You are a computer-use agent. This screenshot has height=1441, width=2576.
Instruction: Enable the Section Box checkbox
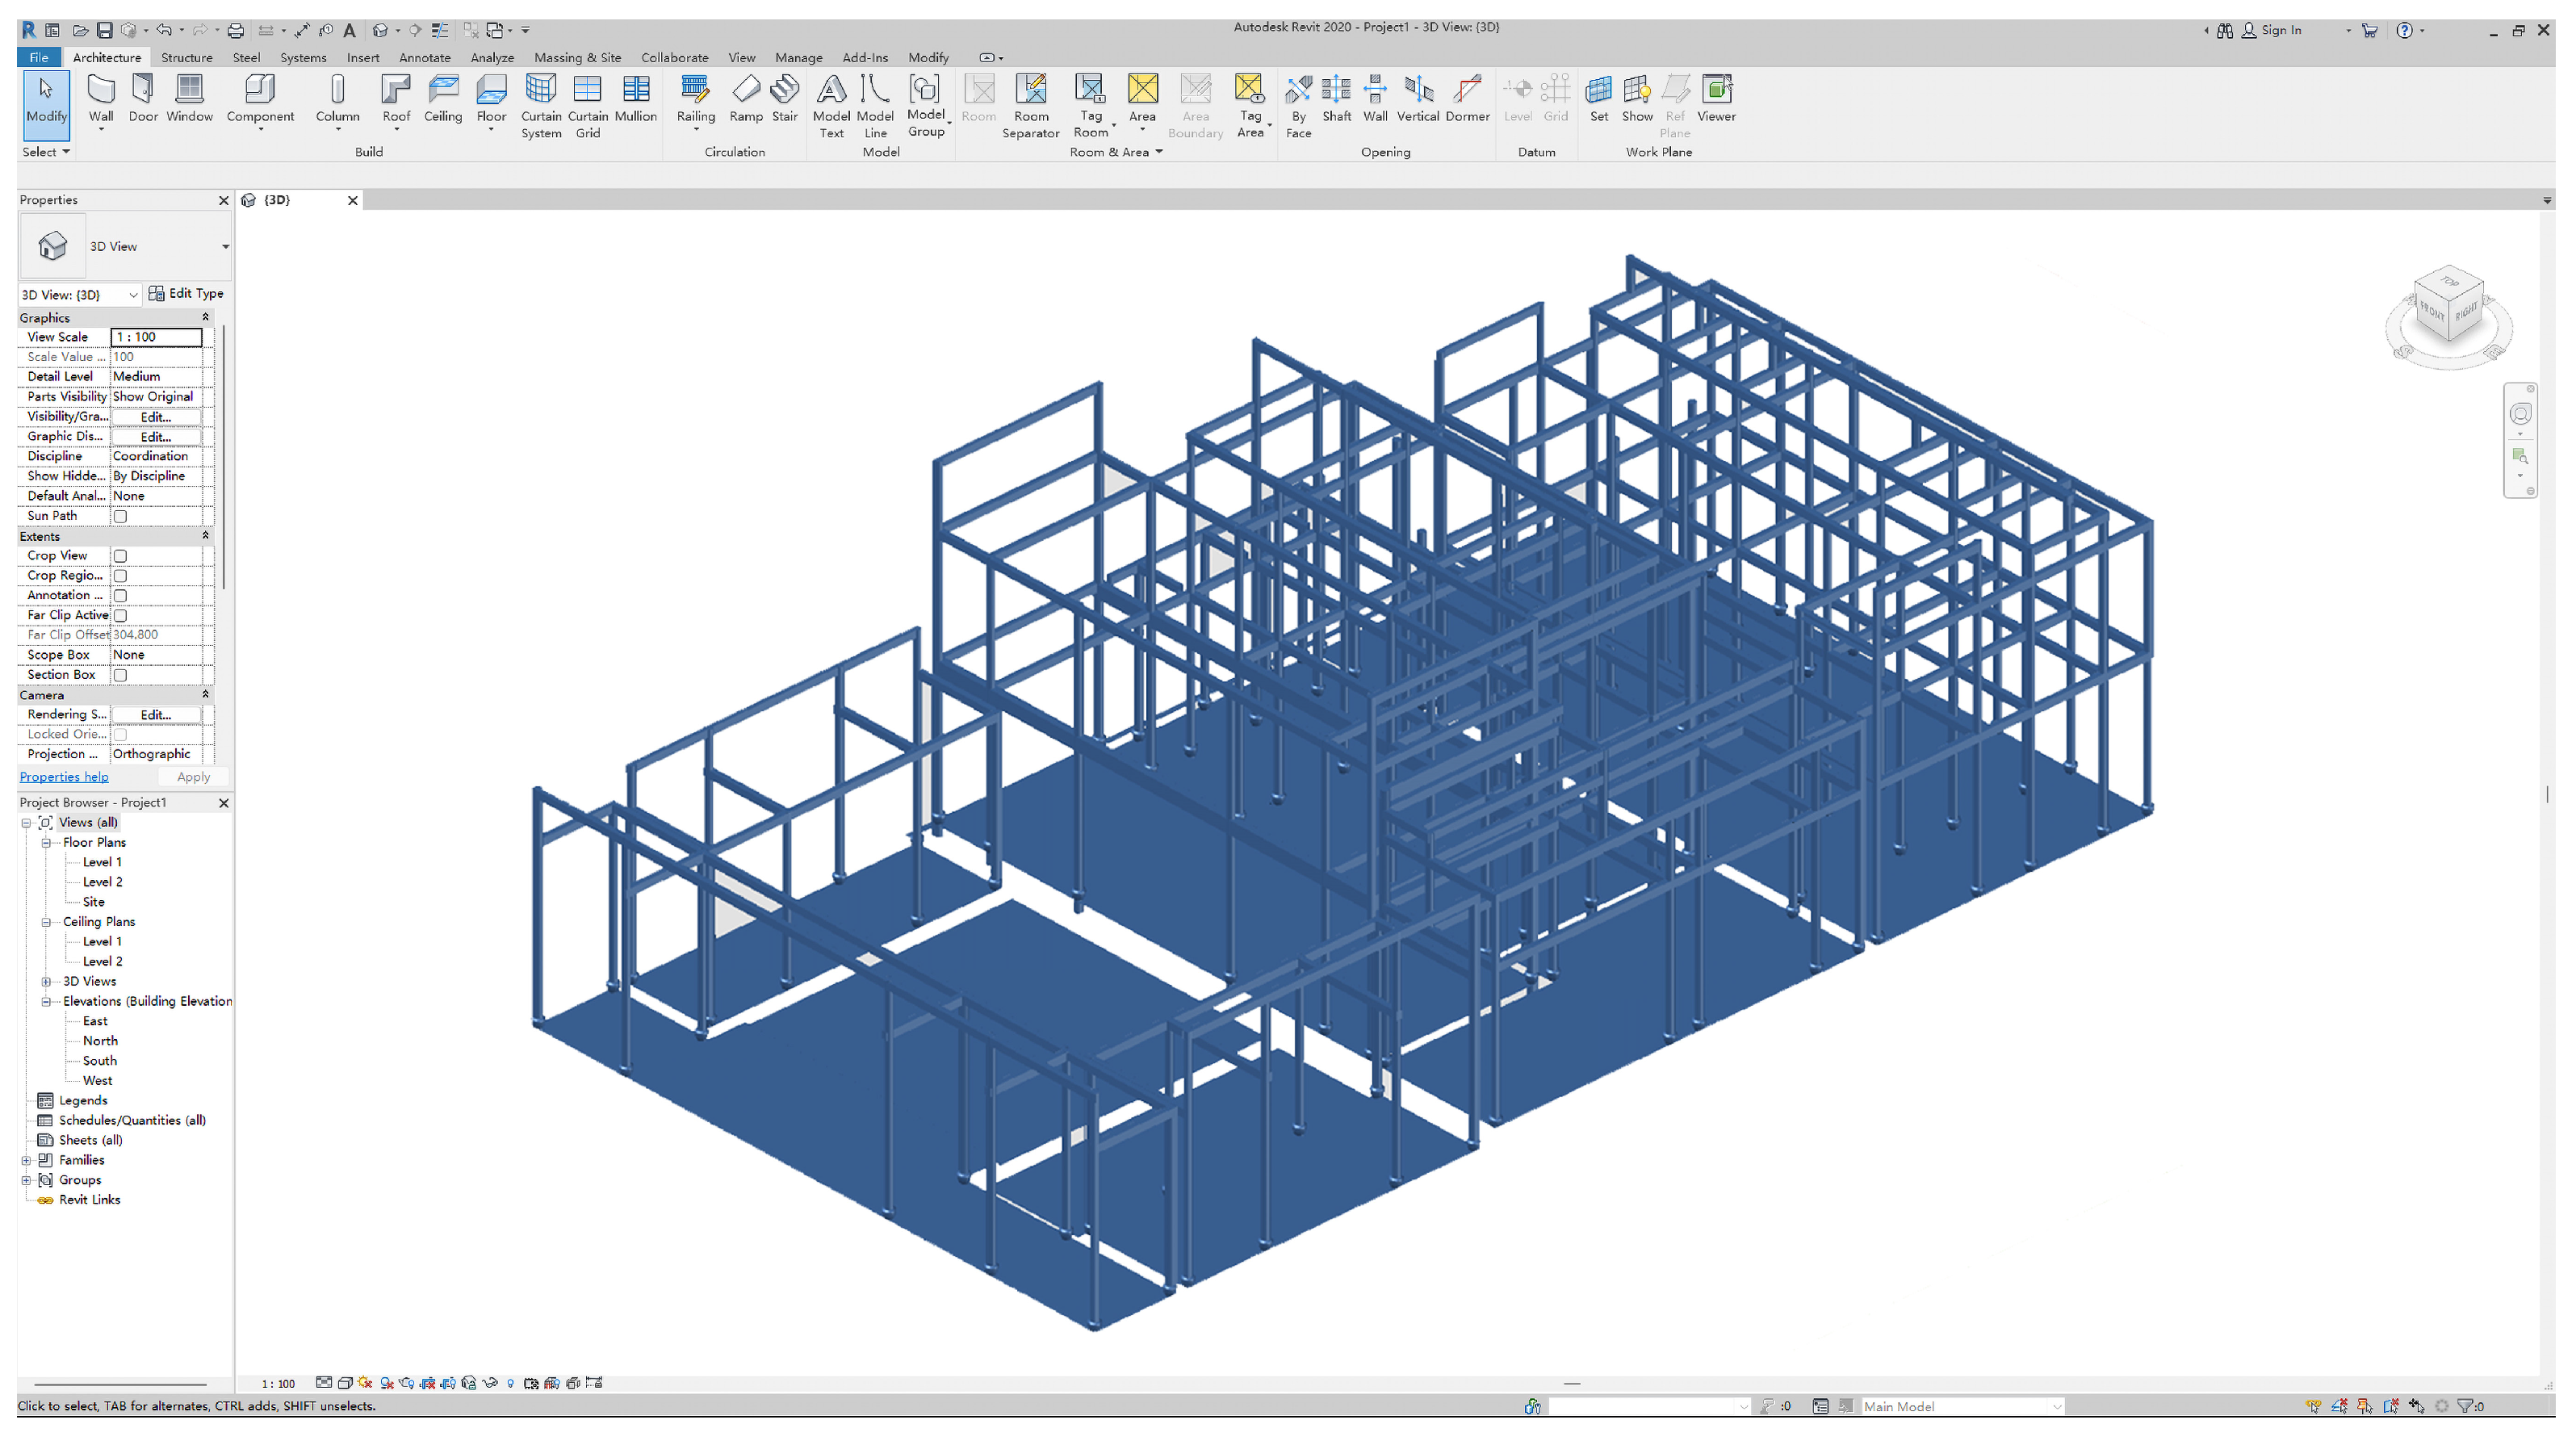click(x=120, y=675)
